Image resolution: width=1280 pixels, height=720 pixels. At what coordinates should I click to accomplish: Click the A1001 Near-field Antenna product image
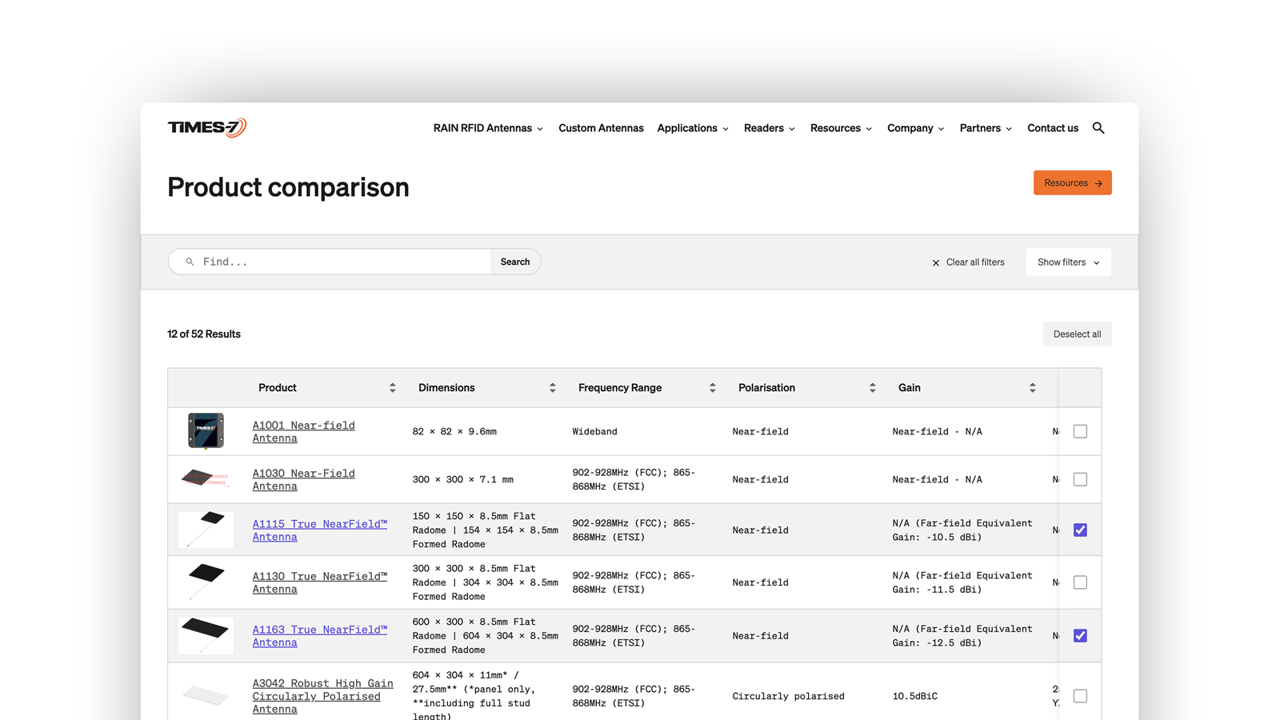point(206,431)
